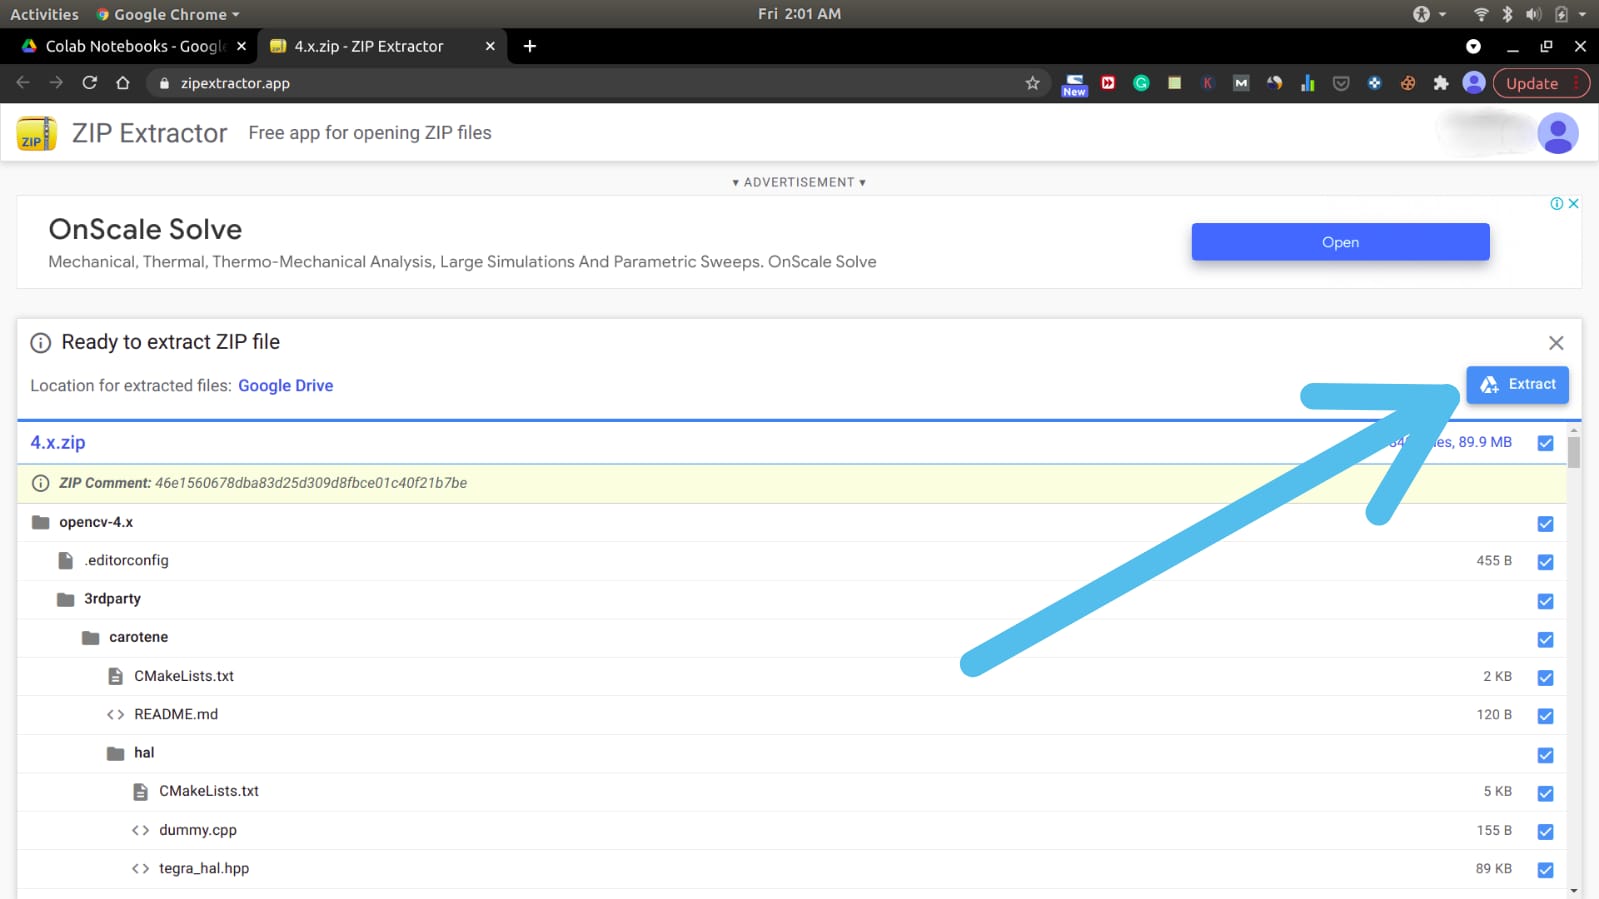Click the ZIP Comment info icon

[x=41, y=483]
